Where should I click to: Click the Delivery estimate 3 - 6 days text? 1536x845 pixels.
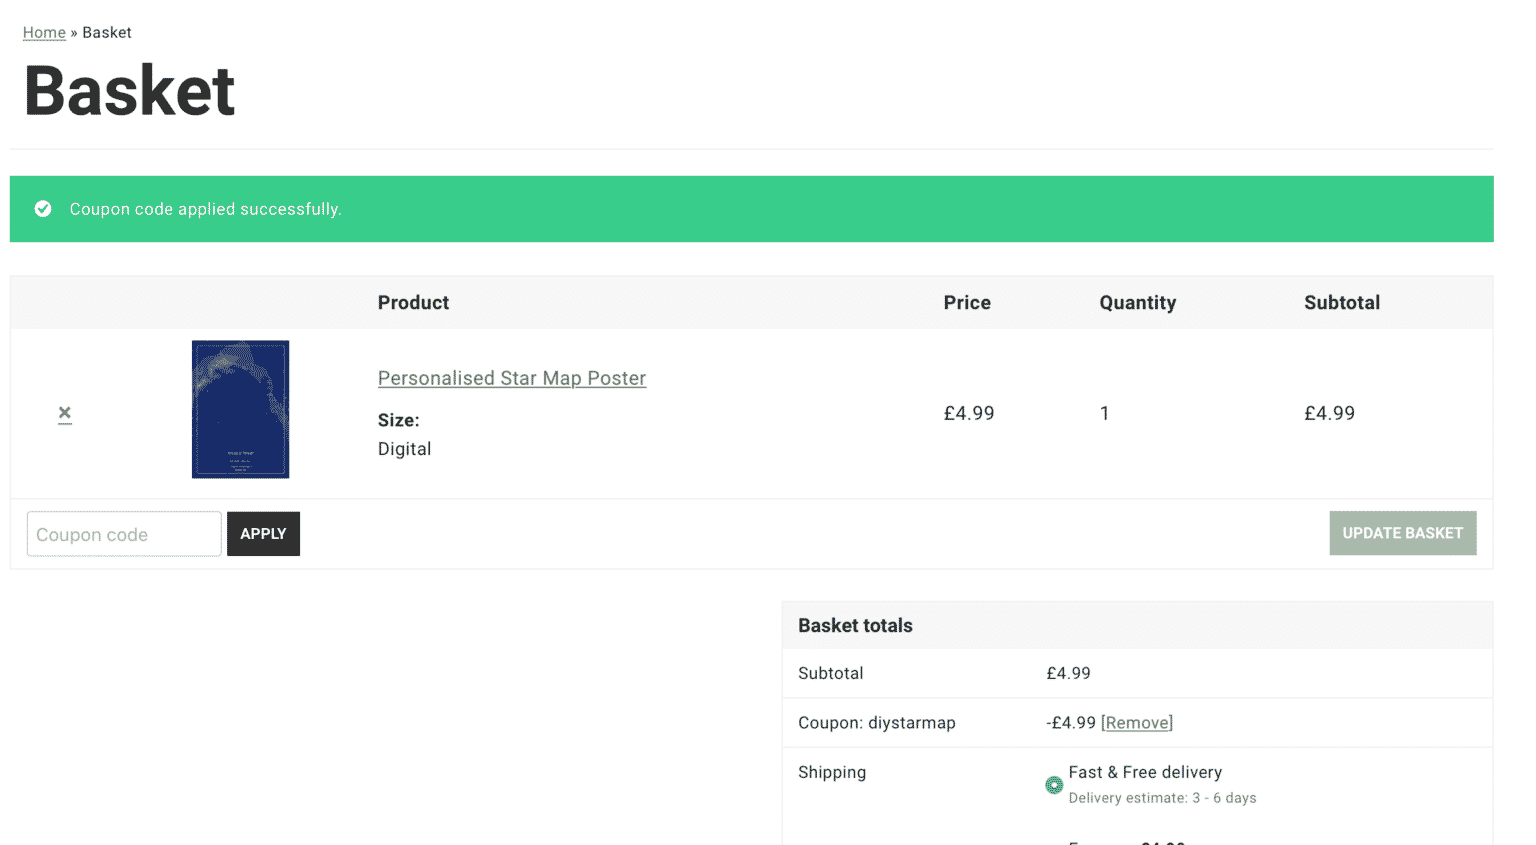coord(1162,798)
